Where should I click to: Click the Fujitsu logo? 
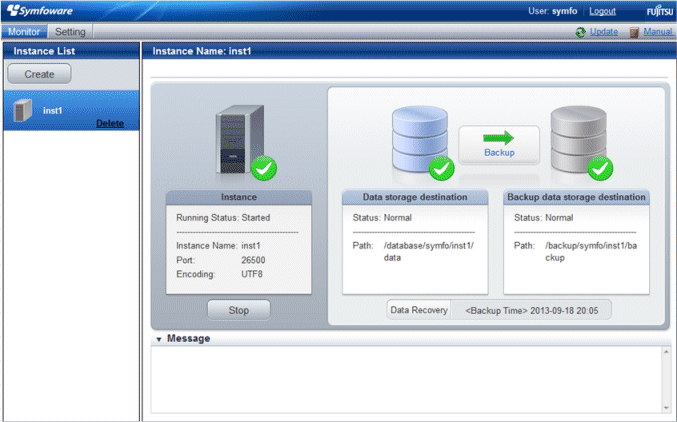pos(660,11)
